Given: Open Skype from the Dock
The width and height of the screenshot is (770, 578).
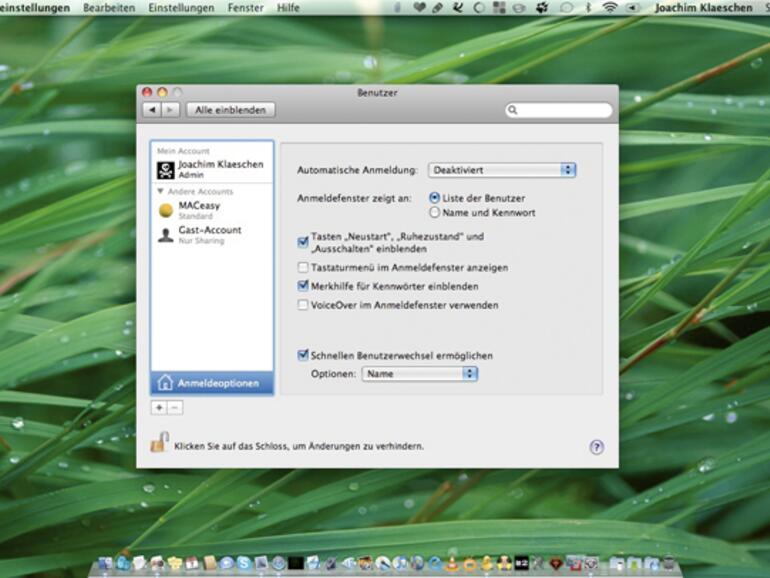Looking at the screenshot, I should click(x=244, y=563).
